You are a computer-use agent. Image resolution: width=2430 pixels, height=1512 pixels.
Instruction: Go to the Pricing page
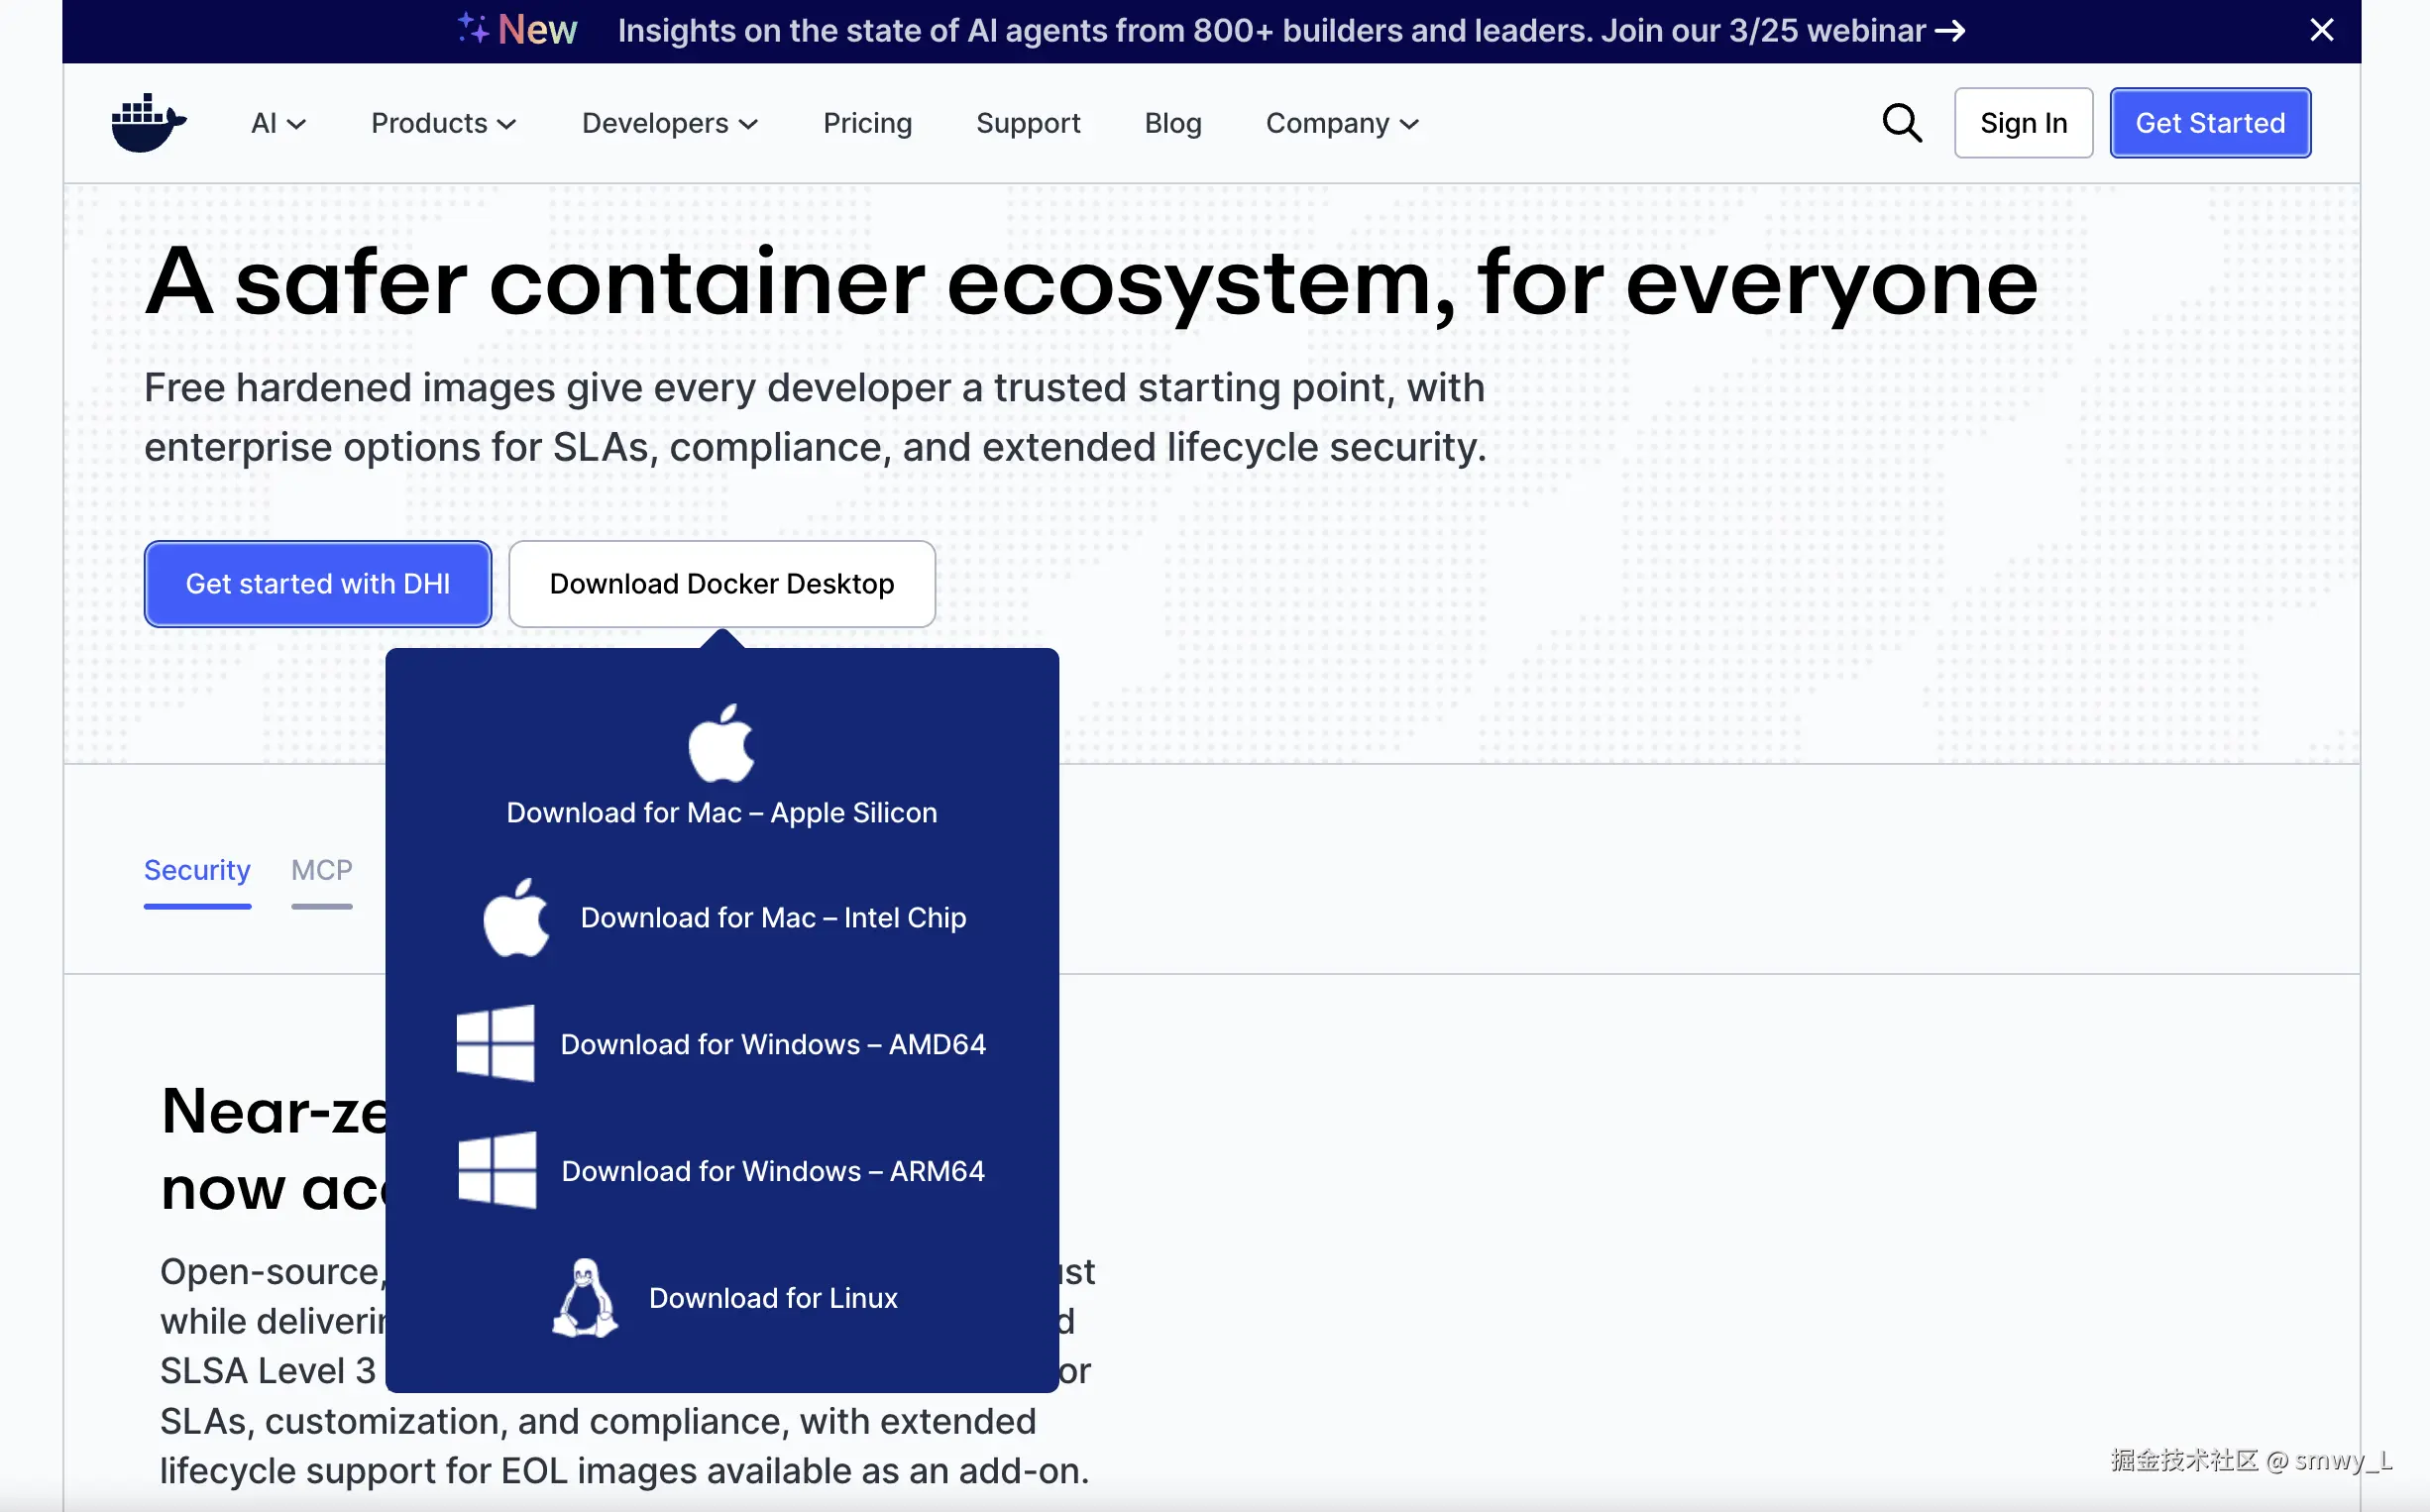point(867,123)
